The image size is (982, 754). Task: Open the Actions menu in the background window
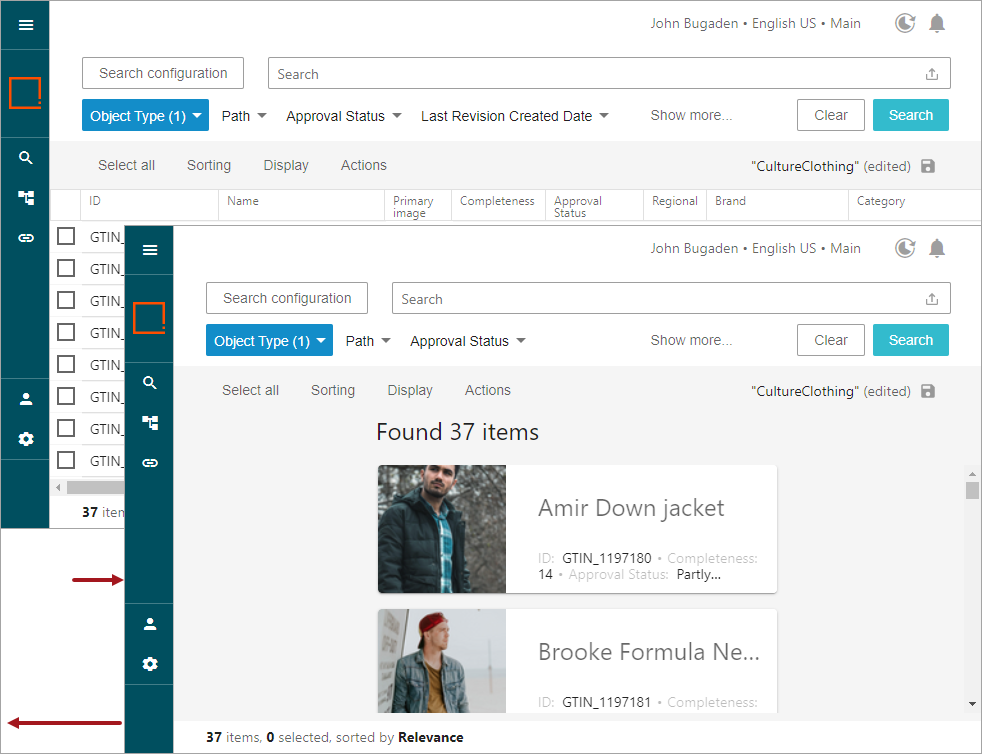(363, 165)
